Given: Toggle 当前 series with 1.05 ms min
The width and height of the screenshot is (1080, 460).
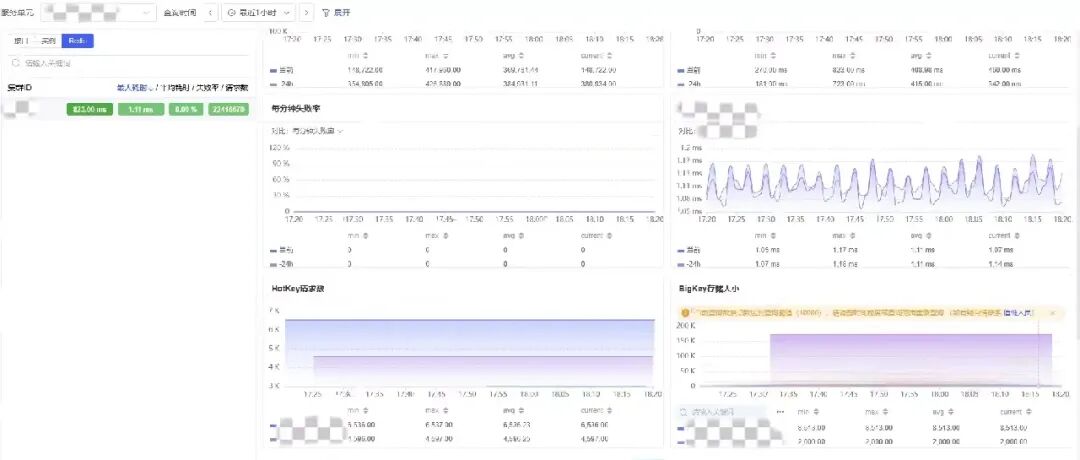Looking at the screenshot, I should [x=688, y=250].
